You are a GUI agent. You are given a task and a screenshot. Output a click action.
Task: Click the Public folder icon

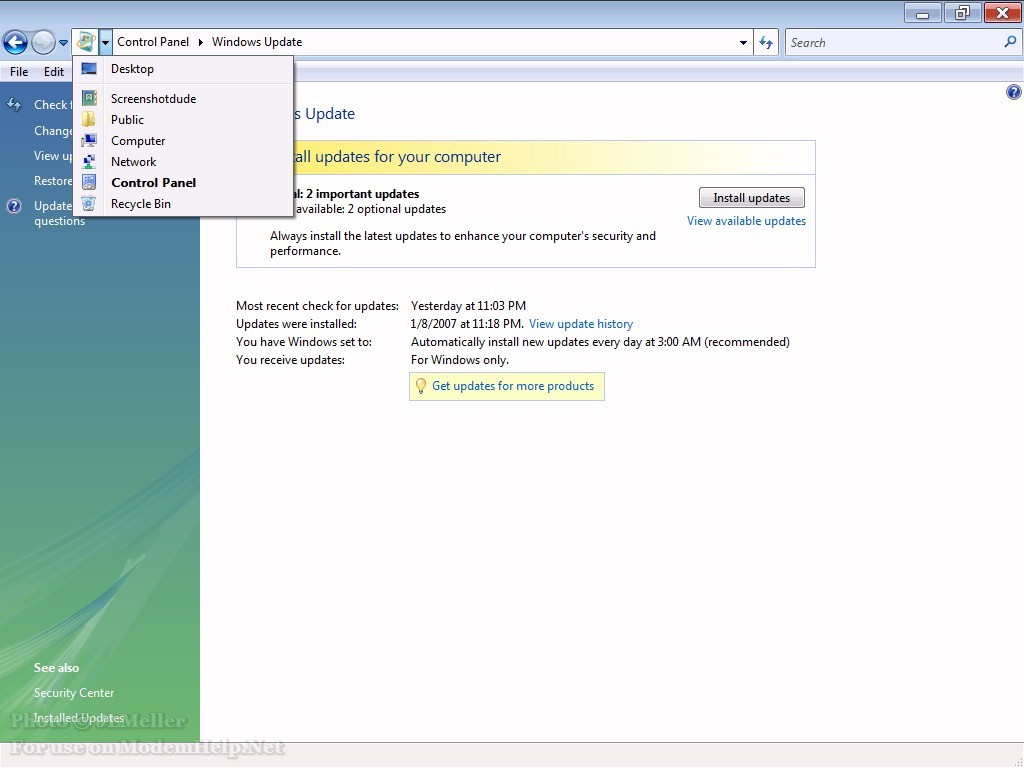(x=88, y=119)
